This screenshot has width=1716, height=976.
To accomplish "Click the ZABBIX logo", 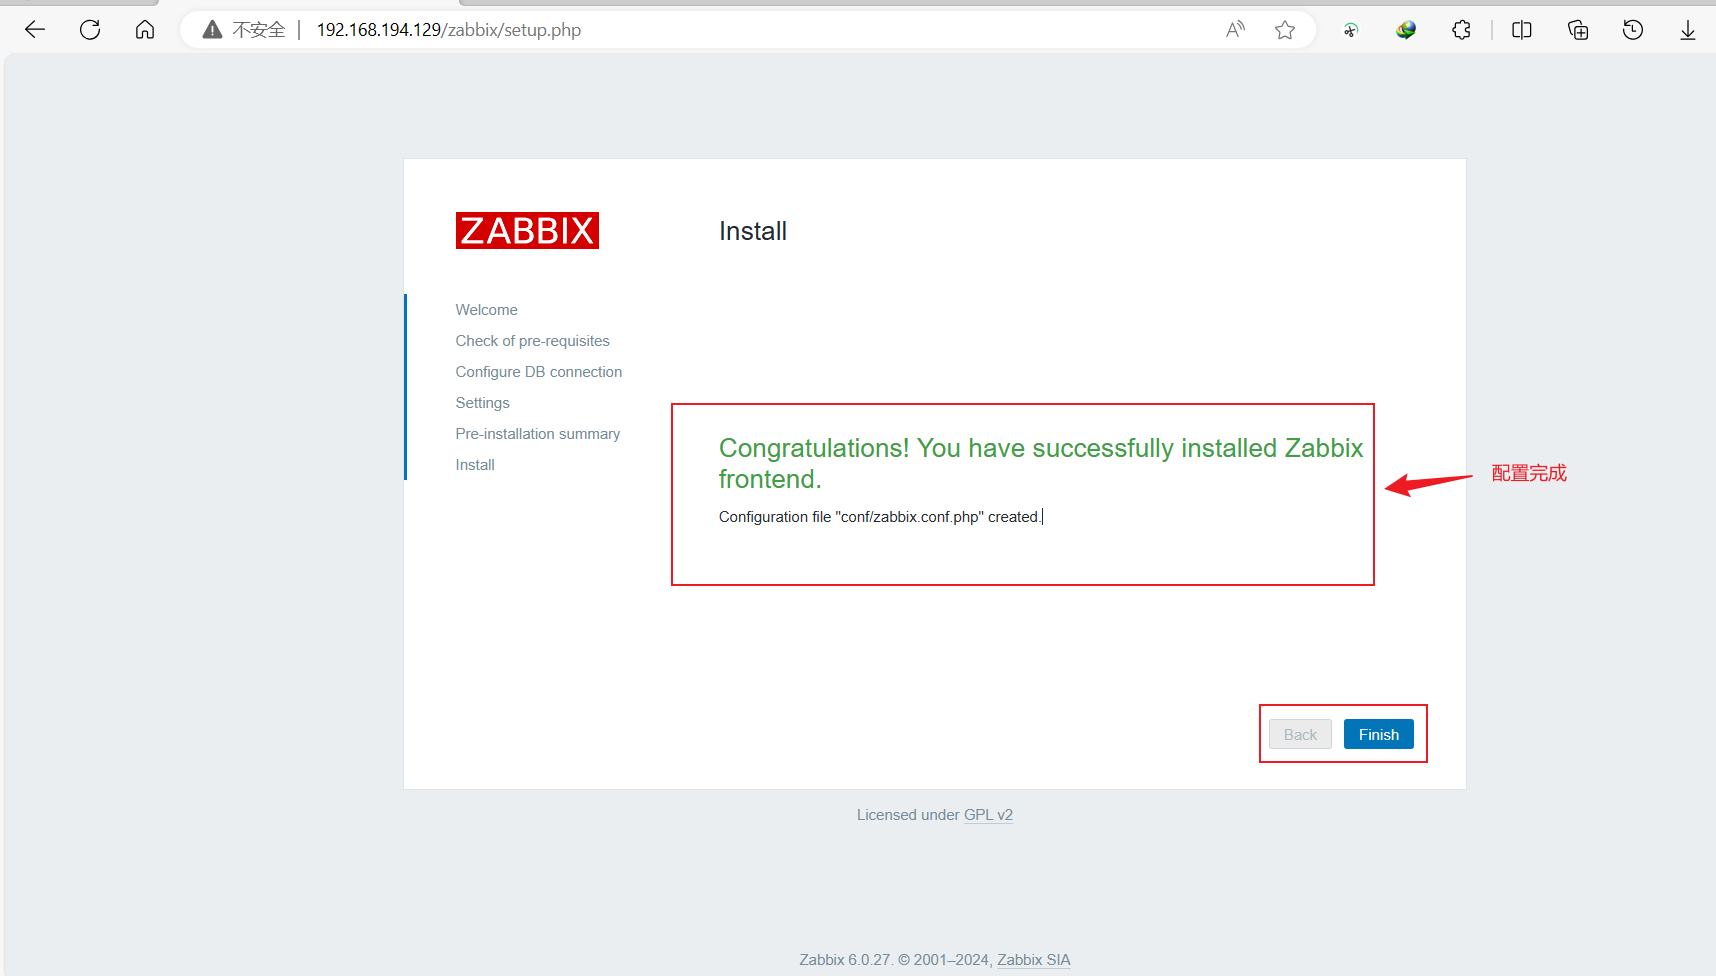I will pos(527,230).
